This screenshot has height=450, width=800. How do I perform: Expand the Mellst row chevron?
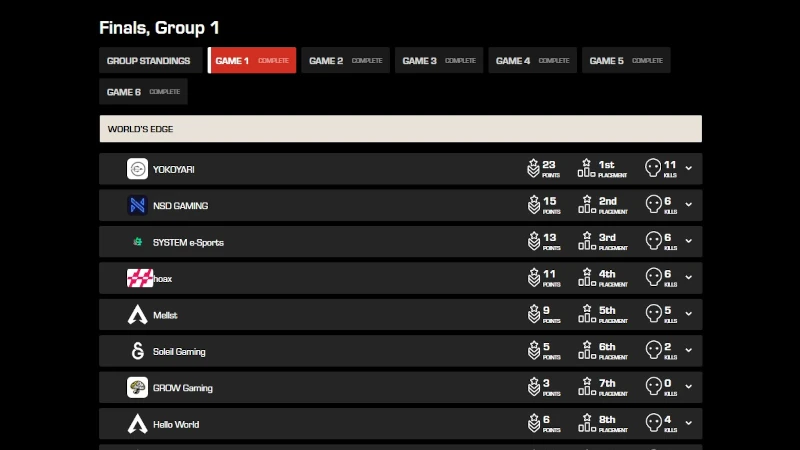coord(689,314)
